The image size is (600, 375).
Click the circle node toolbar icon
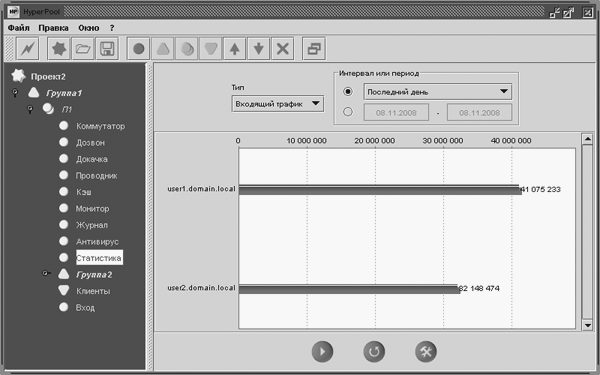(138, 49)
